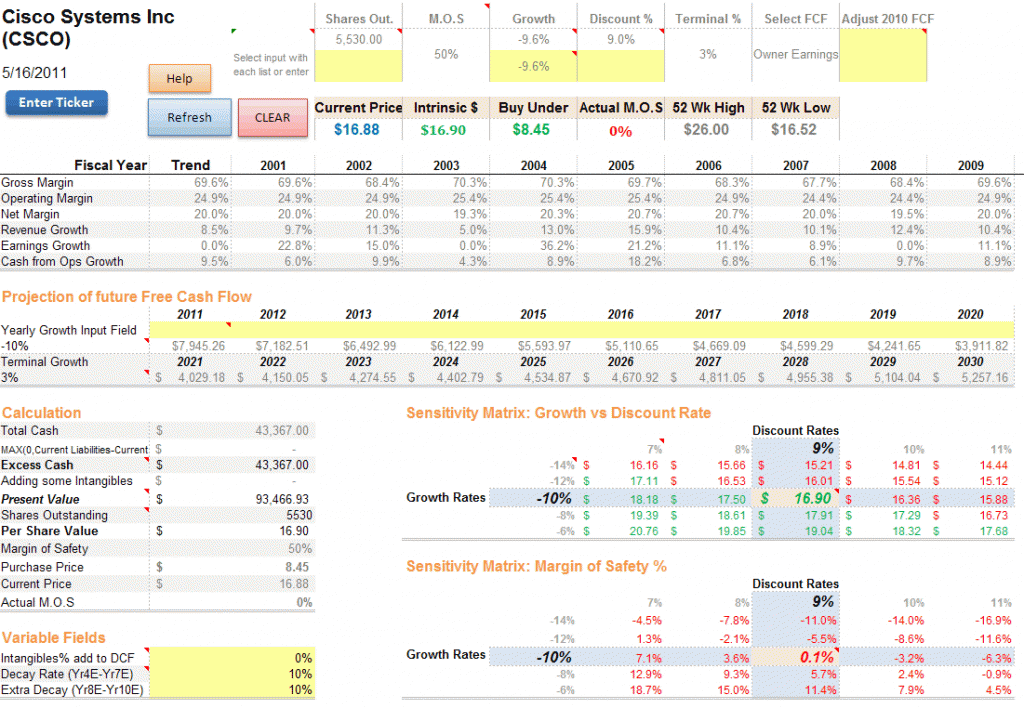Open the Help button
Image resolution: width=1024 pixels, height=708 pixels.
180,78
